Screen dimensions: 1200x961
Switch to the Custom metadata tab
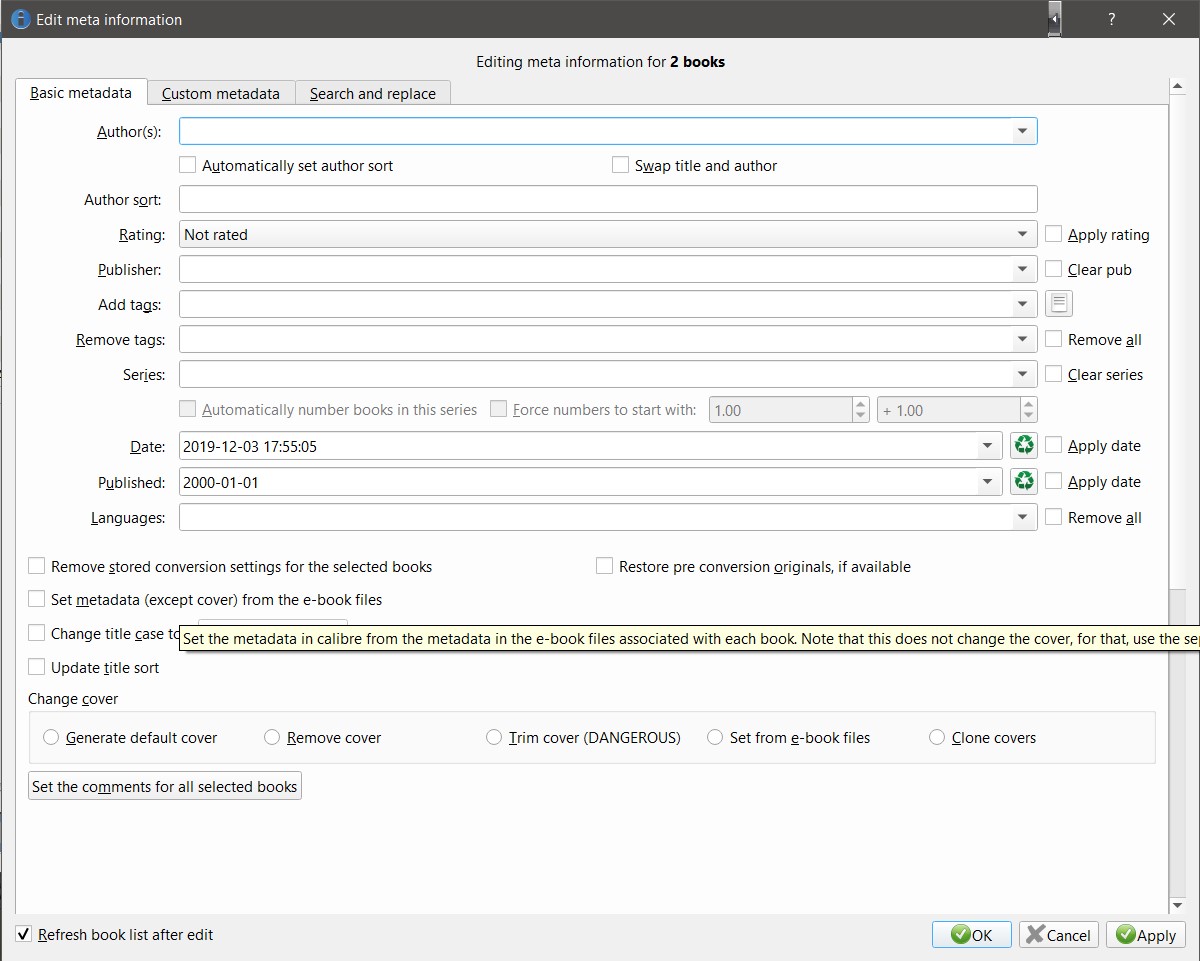221,93
